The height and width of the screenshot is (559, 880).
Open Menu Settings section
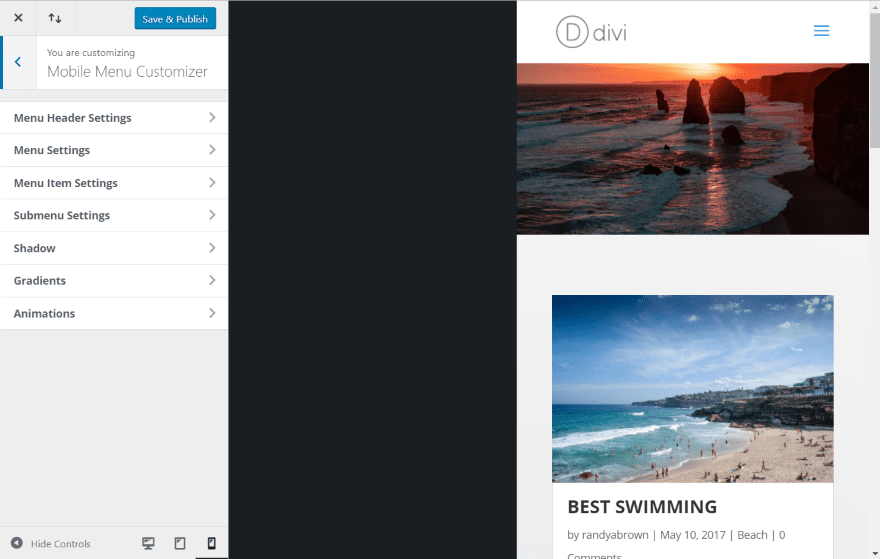coord(114,150)
